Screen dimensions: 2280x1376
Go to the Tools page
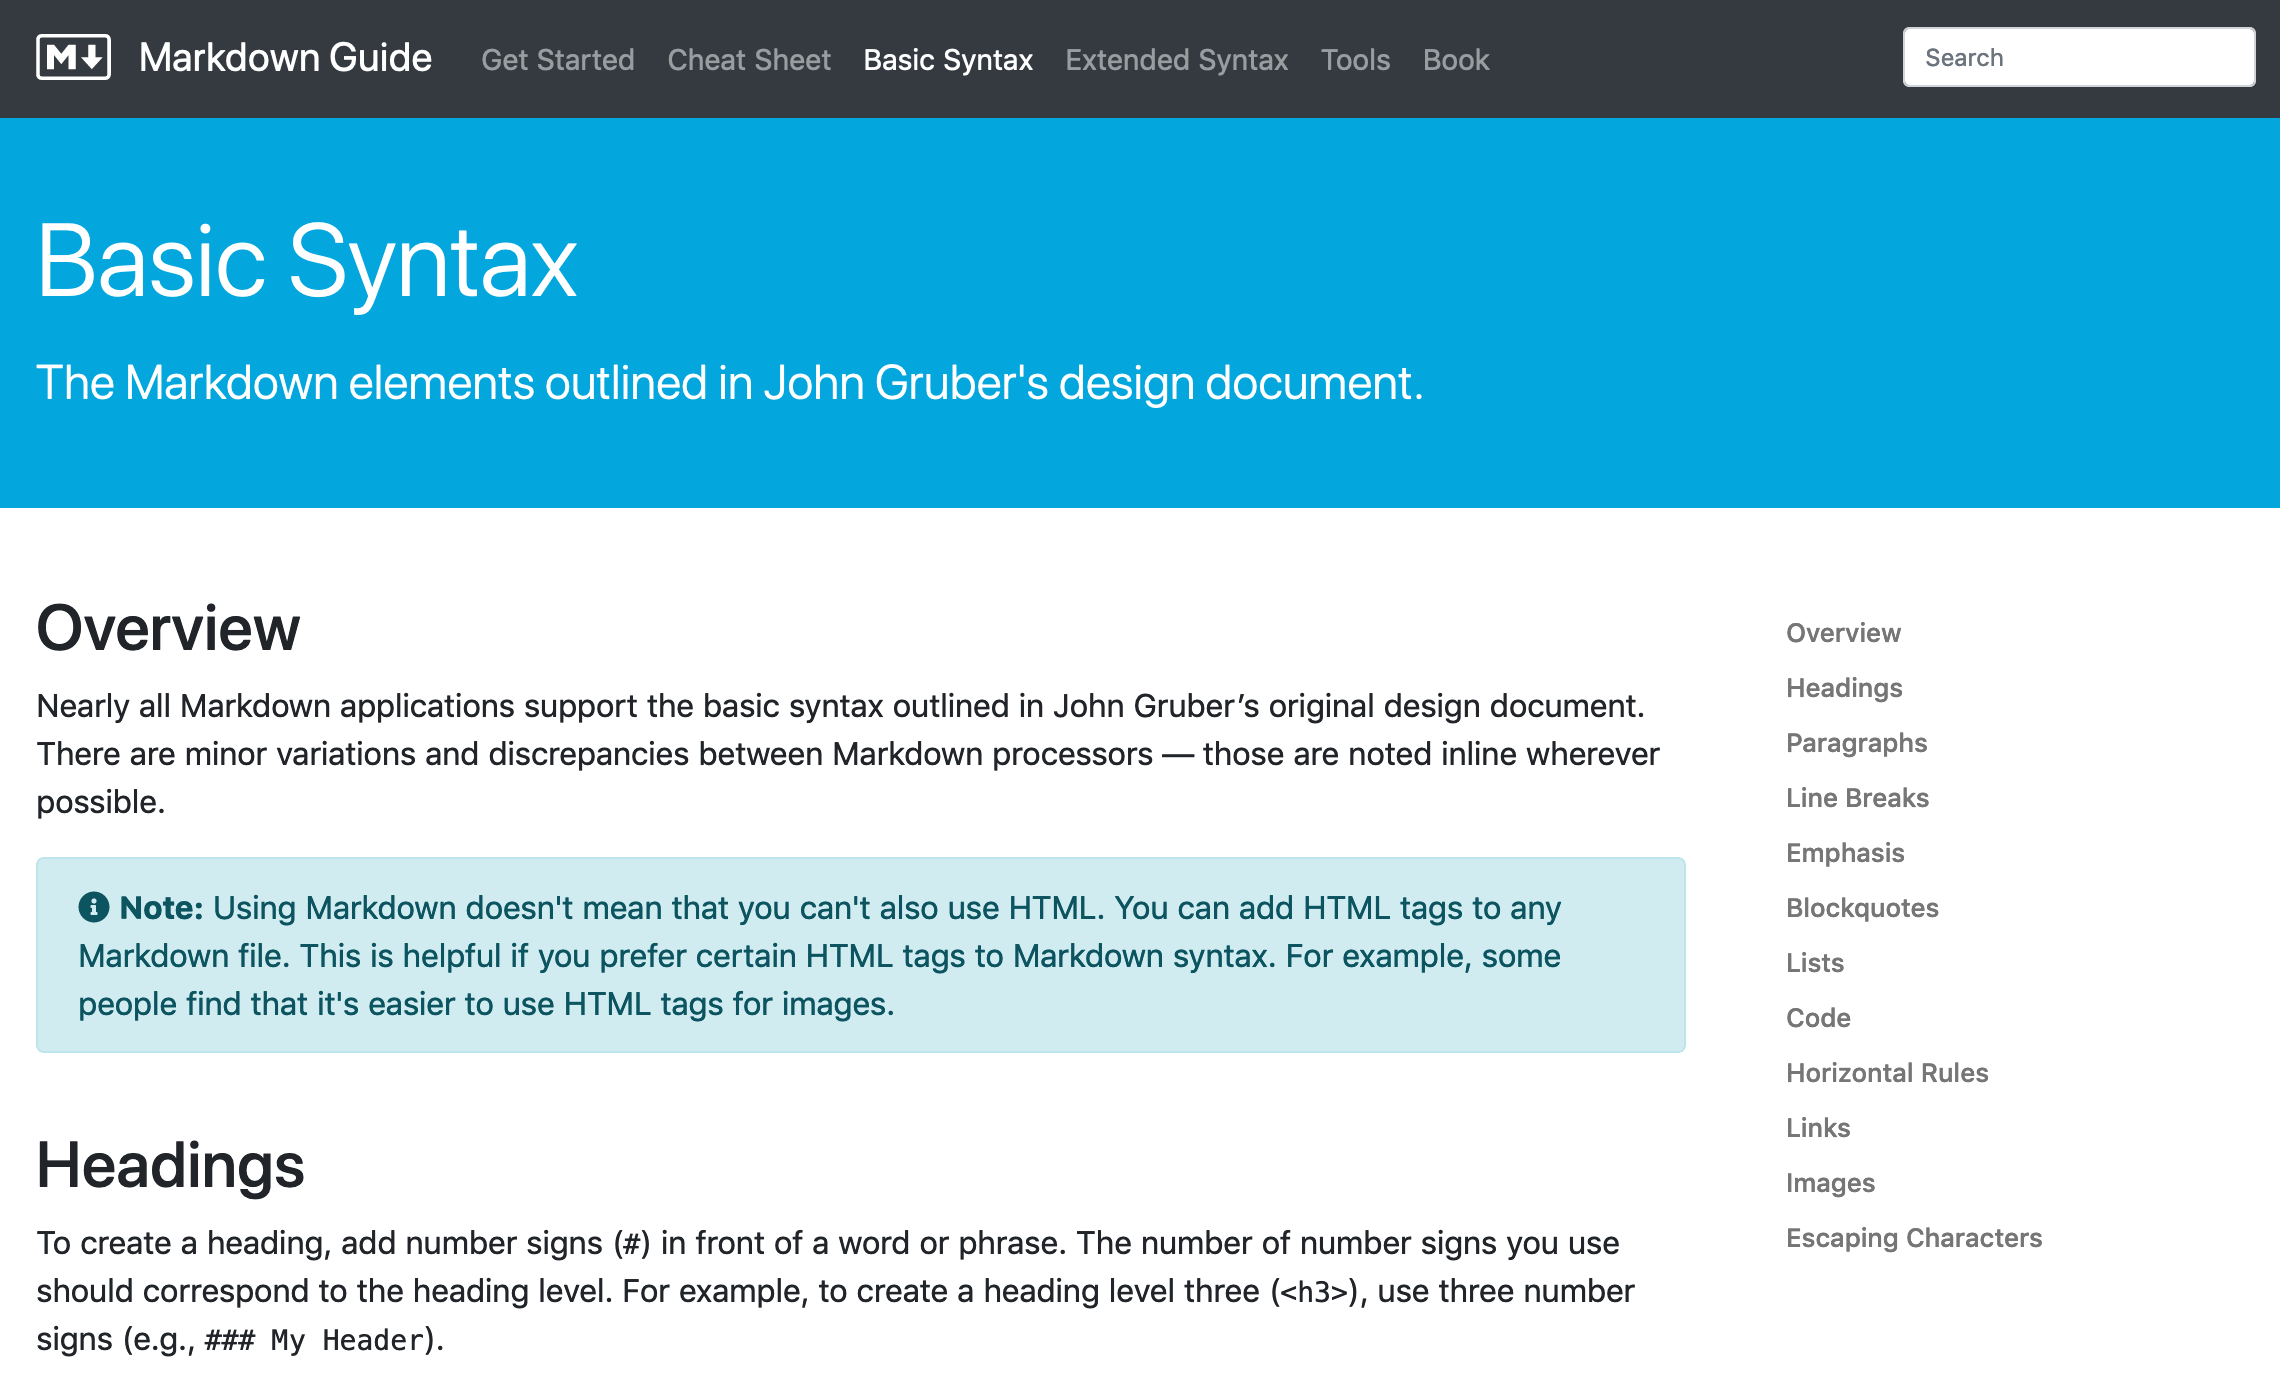click(1355, 60)
